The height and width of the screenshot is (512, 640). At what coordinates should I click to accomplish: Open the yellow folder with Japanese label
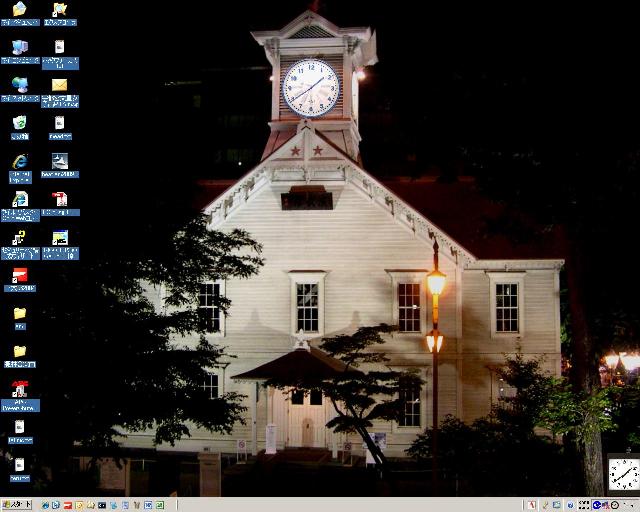coord(20,351)
